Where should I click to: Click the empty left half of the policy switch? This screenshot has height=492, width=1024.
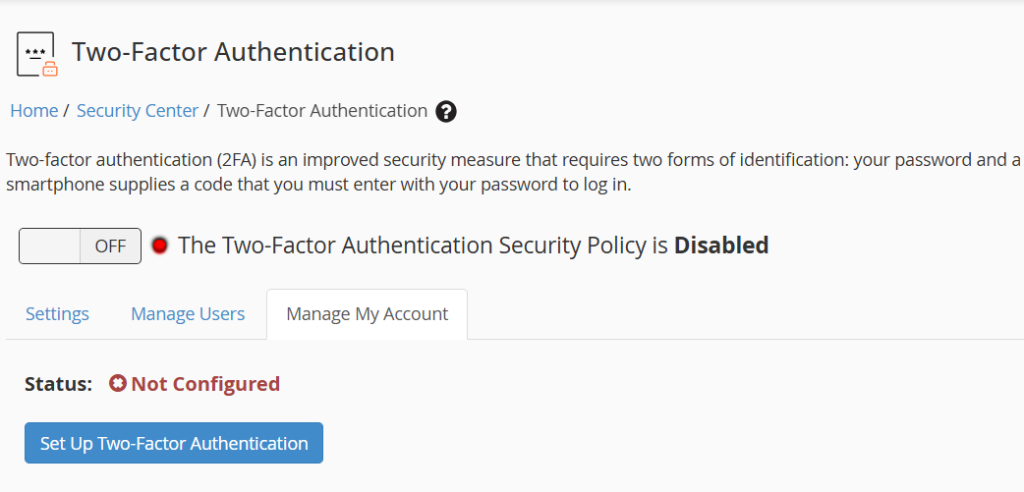coord(50,246)
